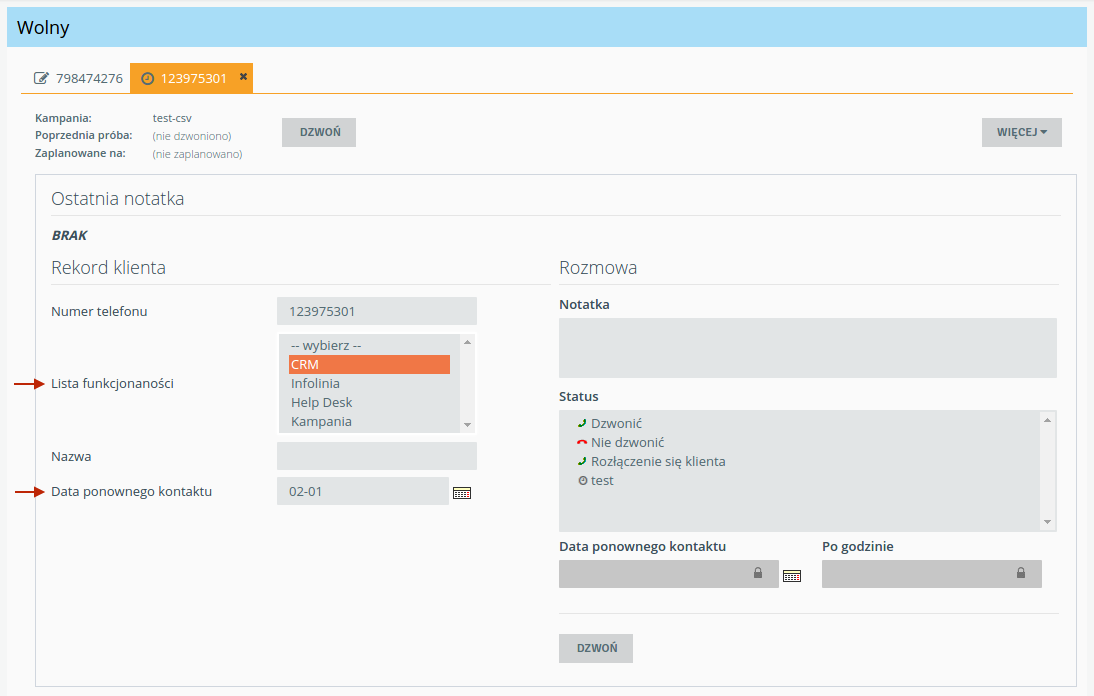
Task: Click the bottom DZWOŃ button
Action: pyautogui.click(x=596, y=648)
